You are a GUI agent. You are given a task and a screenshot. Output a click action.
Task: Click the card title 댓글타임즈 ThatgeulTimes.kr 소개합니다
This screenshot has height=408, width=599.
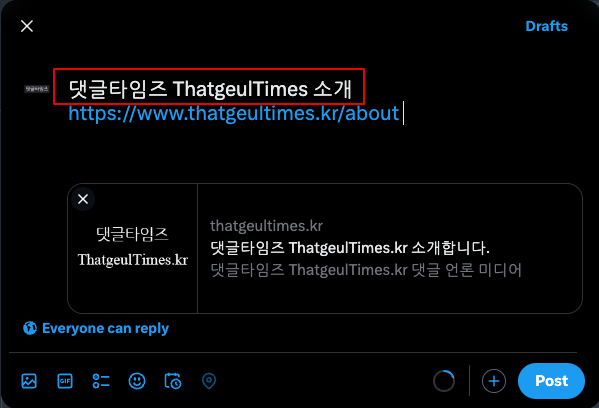pos(350,248)
